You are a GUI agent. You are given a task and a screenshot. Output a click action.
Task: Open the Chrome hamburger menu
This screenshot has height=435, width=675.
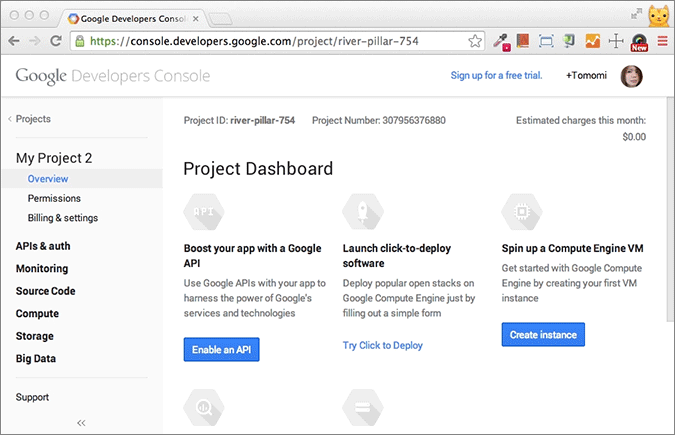(x=661, y=42)
